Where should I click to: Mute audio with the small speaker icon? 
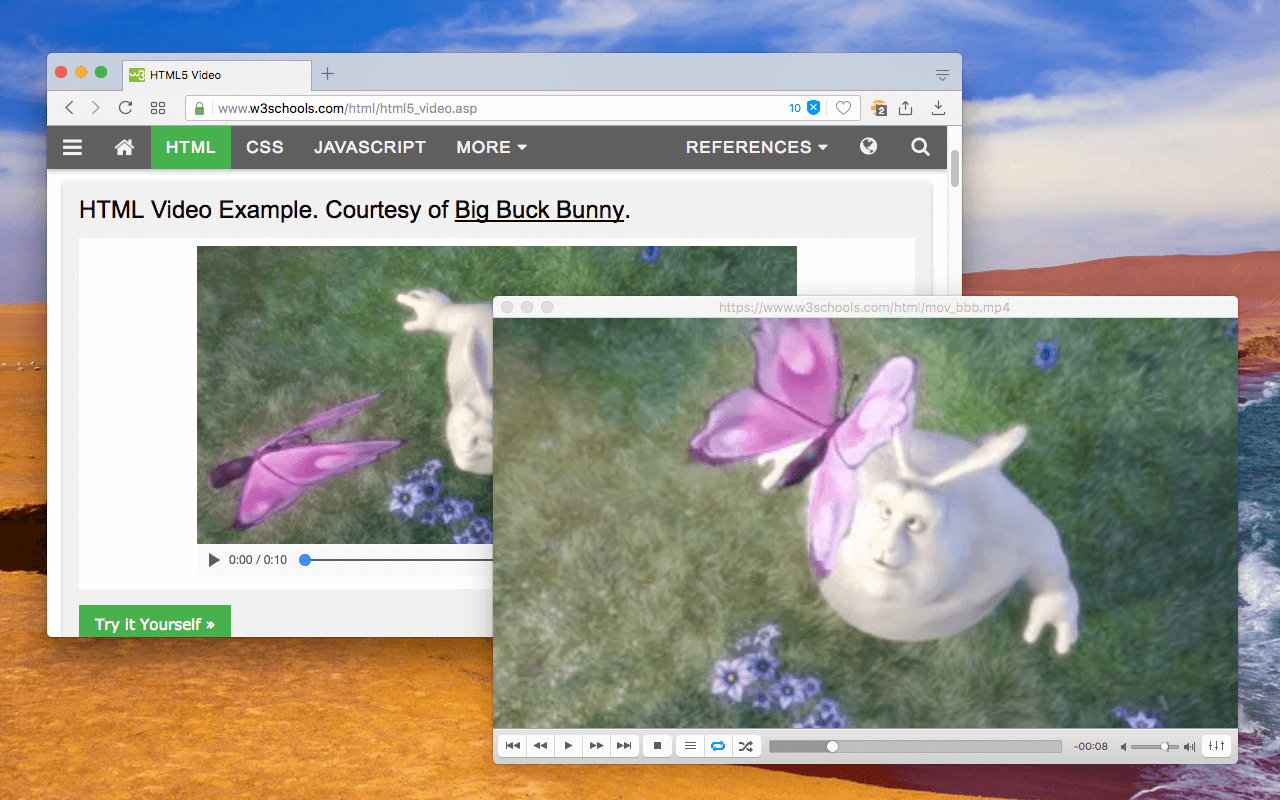1124,747
